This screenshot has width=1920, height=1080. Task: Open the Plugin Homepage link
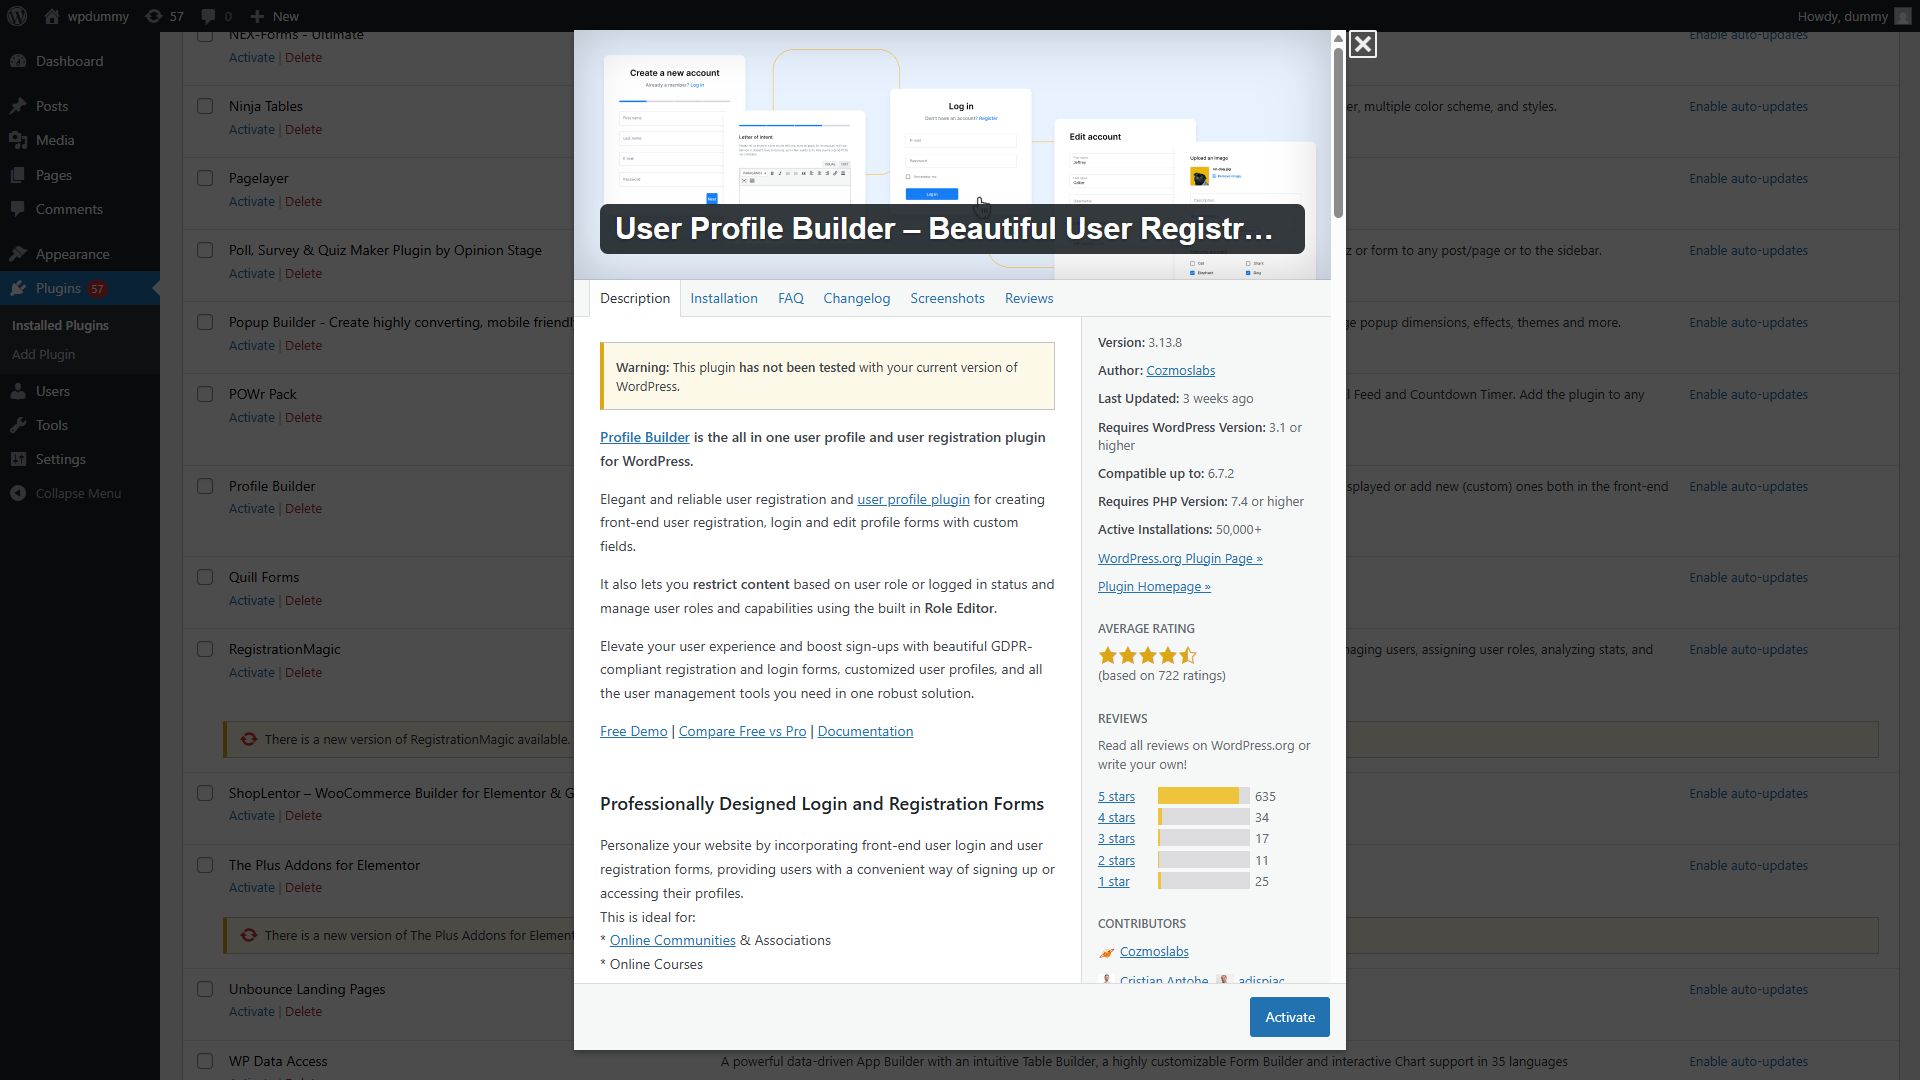tap(1154, 586)
